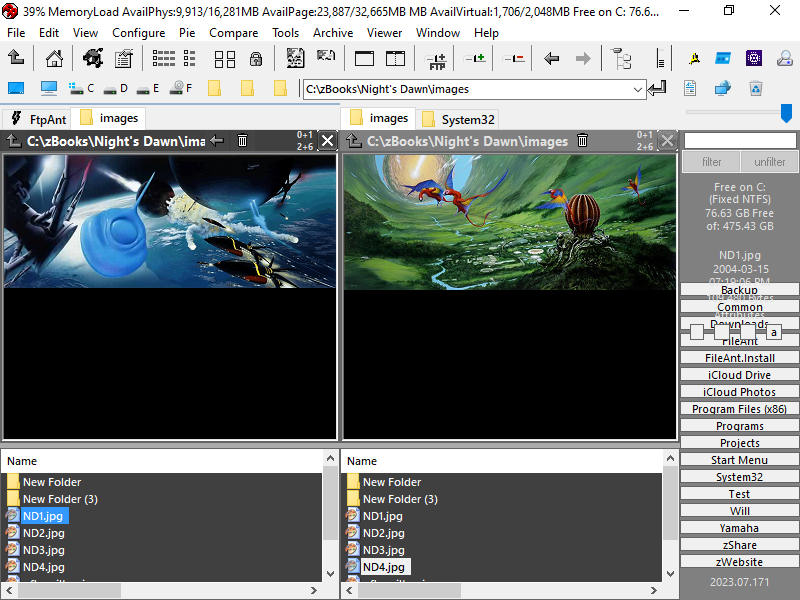This screenshot has width=800, height=600.
Task: Click the spaceship preview image in left pane
Action: (x=170, y=221)
